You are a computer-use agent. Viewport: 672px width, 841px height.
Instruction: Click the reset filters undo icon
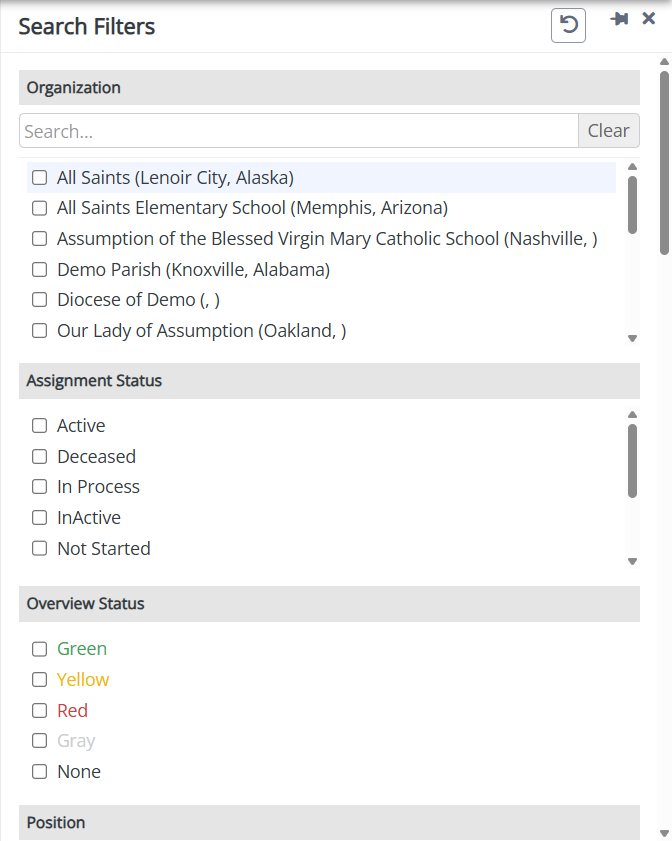click(x=568, y=25)
